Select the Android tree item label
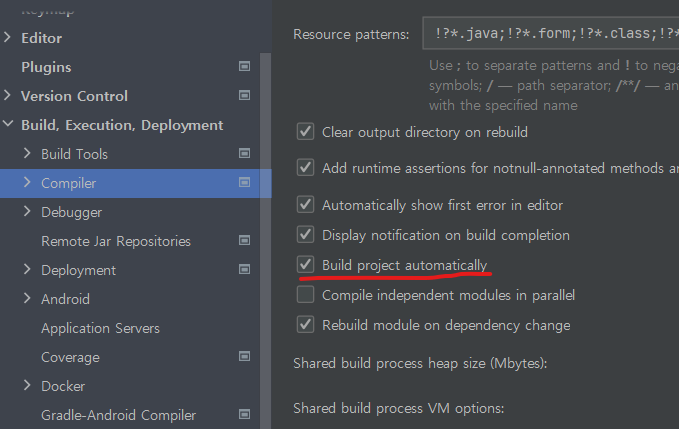The width and height of the screenshot is (679, 429). [65, 299]
